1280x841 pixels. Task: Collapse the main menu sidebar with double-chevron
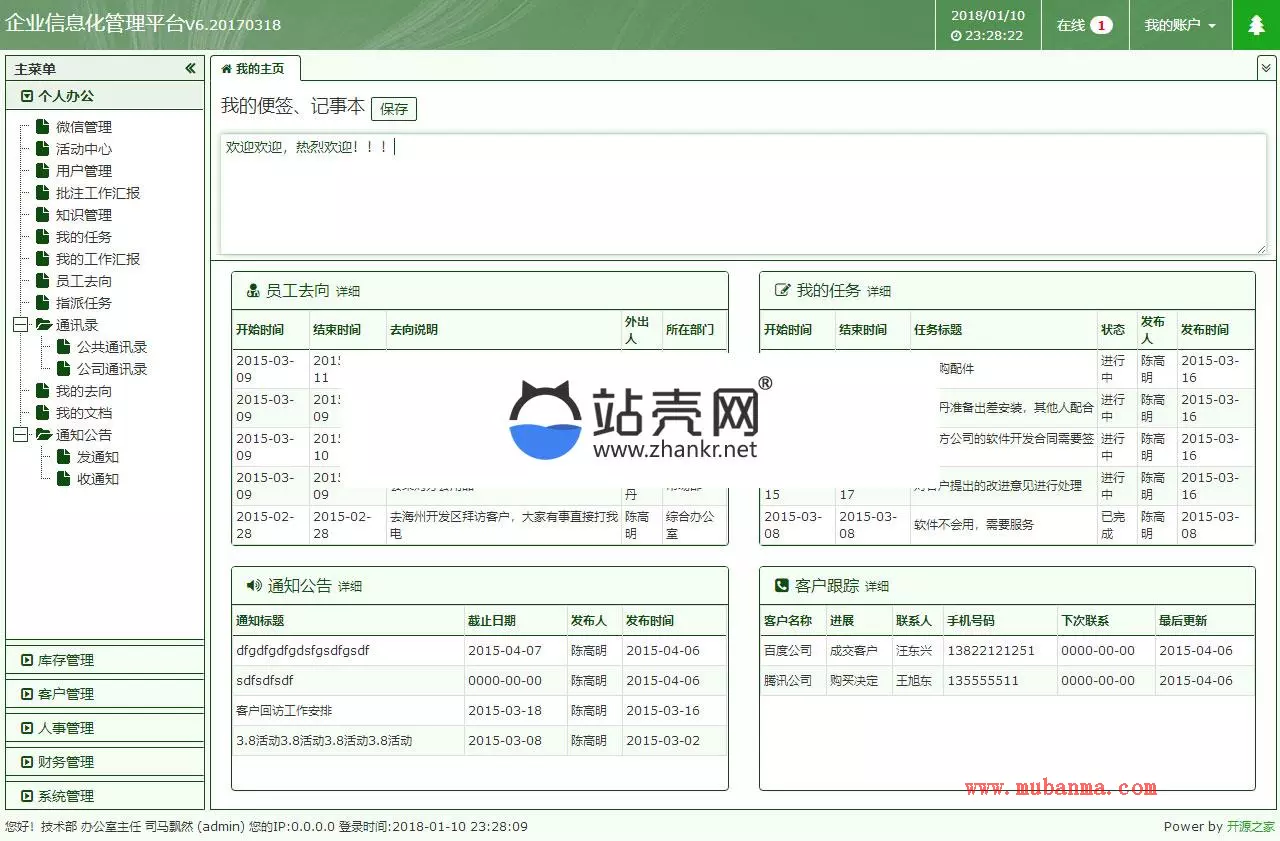pos(190,68)
